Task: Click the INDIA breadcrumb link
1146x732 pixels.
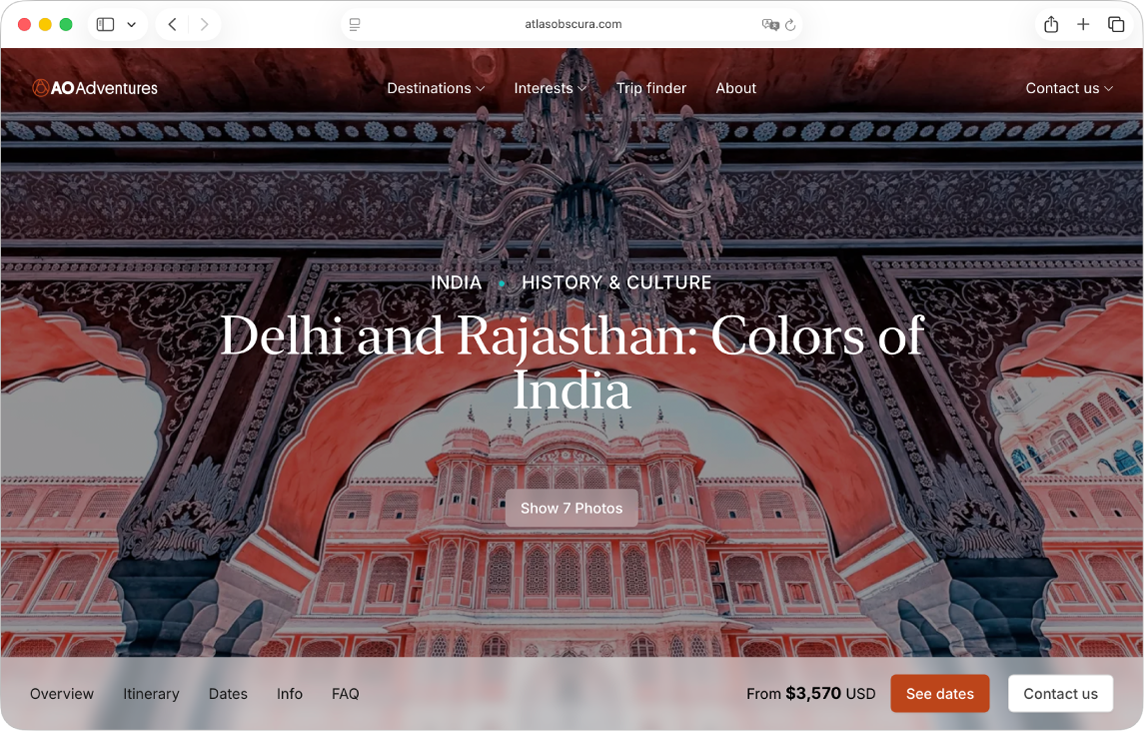Action: tap(457, 282)
